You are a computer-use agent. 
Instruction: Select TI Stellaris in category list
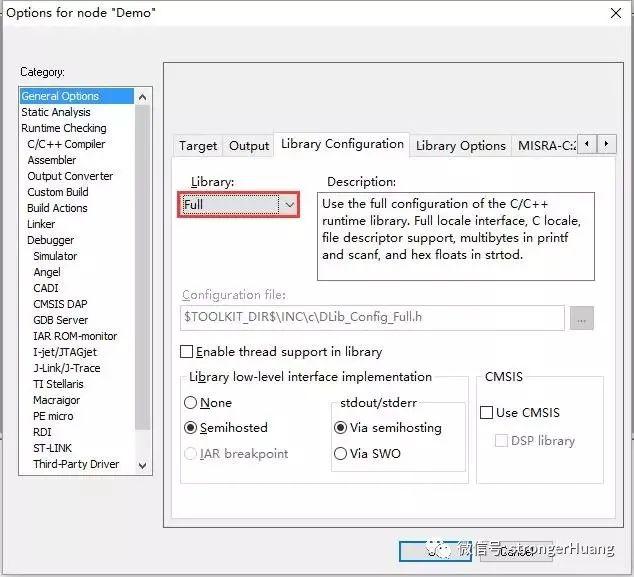pyautogui.click(x=77, y=384)
